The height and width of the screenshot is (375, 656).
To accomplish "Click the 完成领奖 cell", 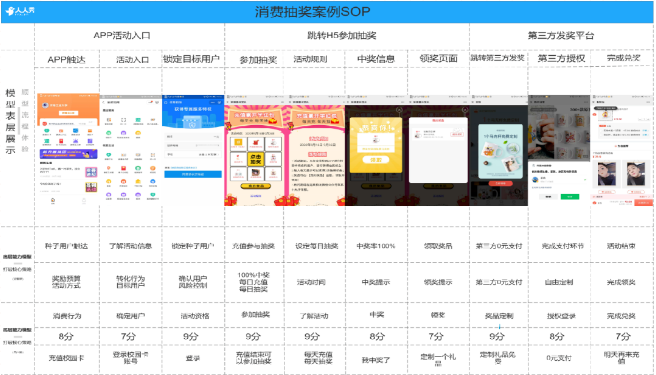I will (621, 283).
